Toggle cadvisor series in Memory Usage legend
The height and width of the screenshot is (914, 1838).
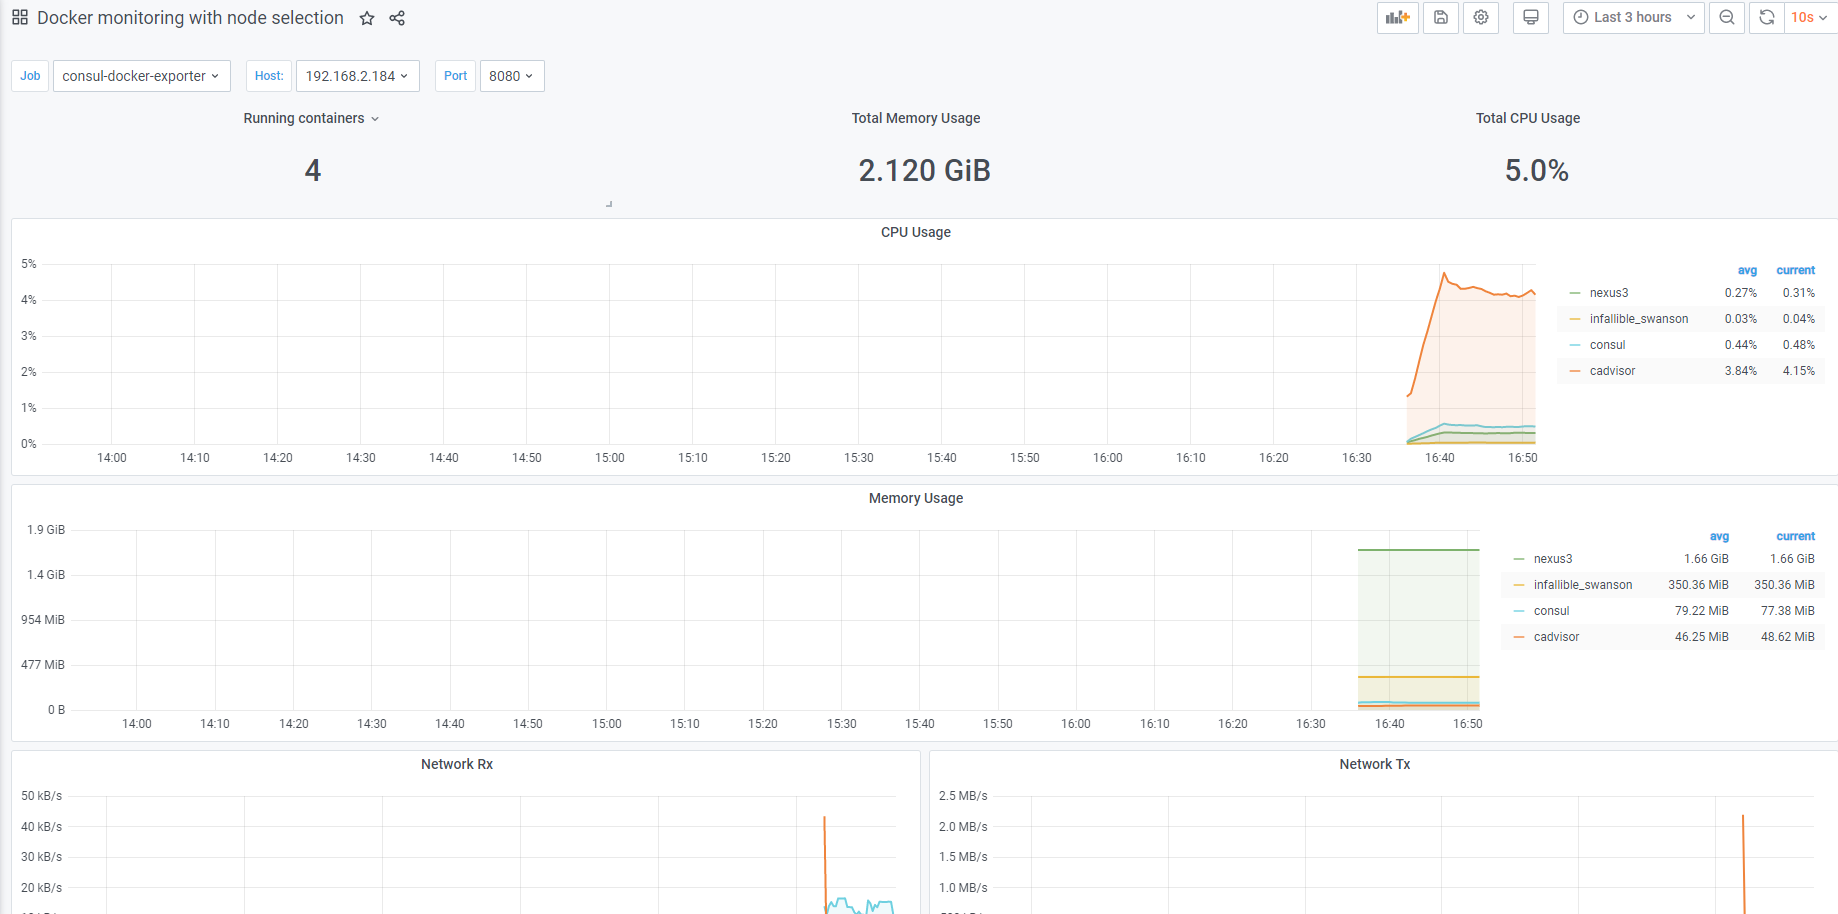click(1557, 637)
